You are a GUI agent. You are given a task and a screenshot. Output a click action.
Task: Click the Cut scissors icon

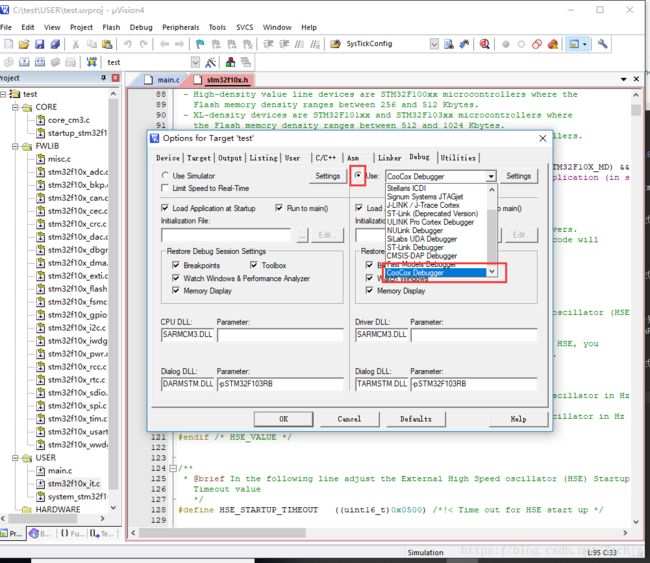(75, 44)
